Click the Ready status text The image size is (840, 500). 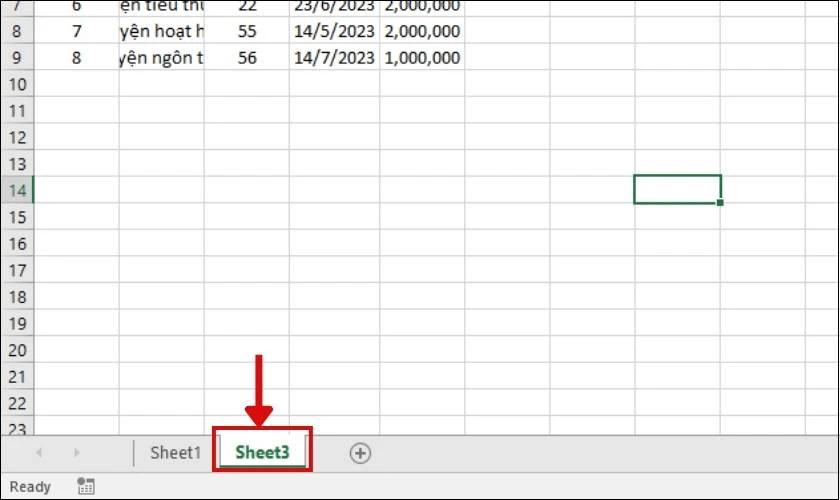click(30, 487)
